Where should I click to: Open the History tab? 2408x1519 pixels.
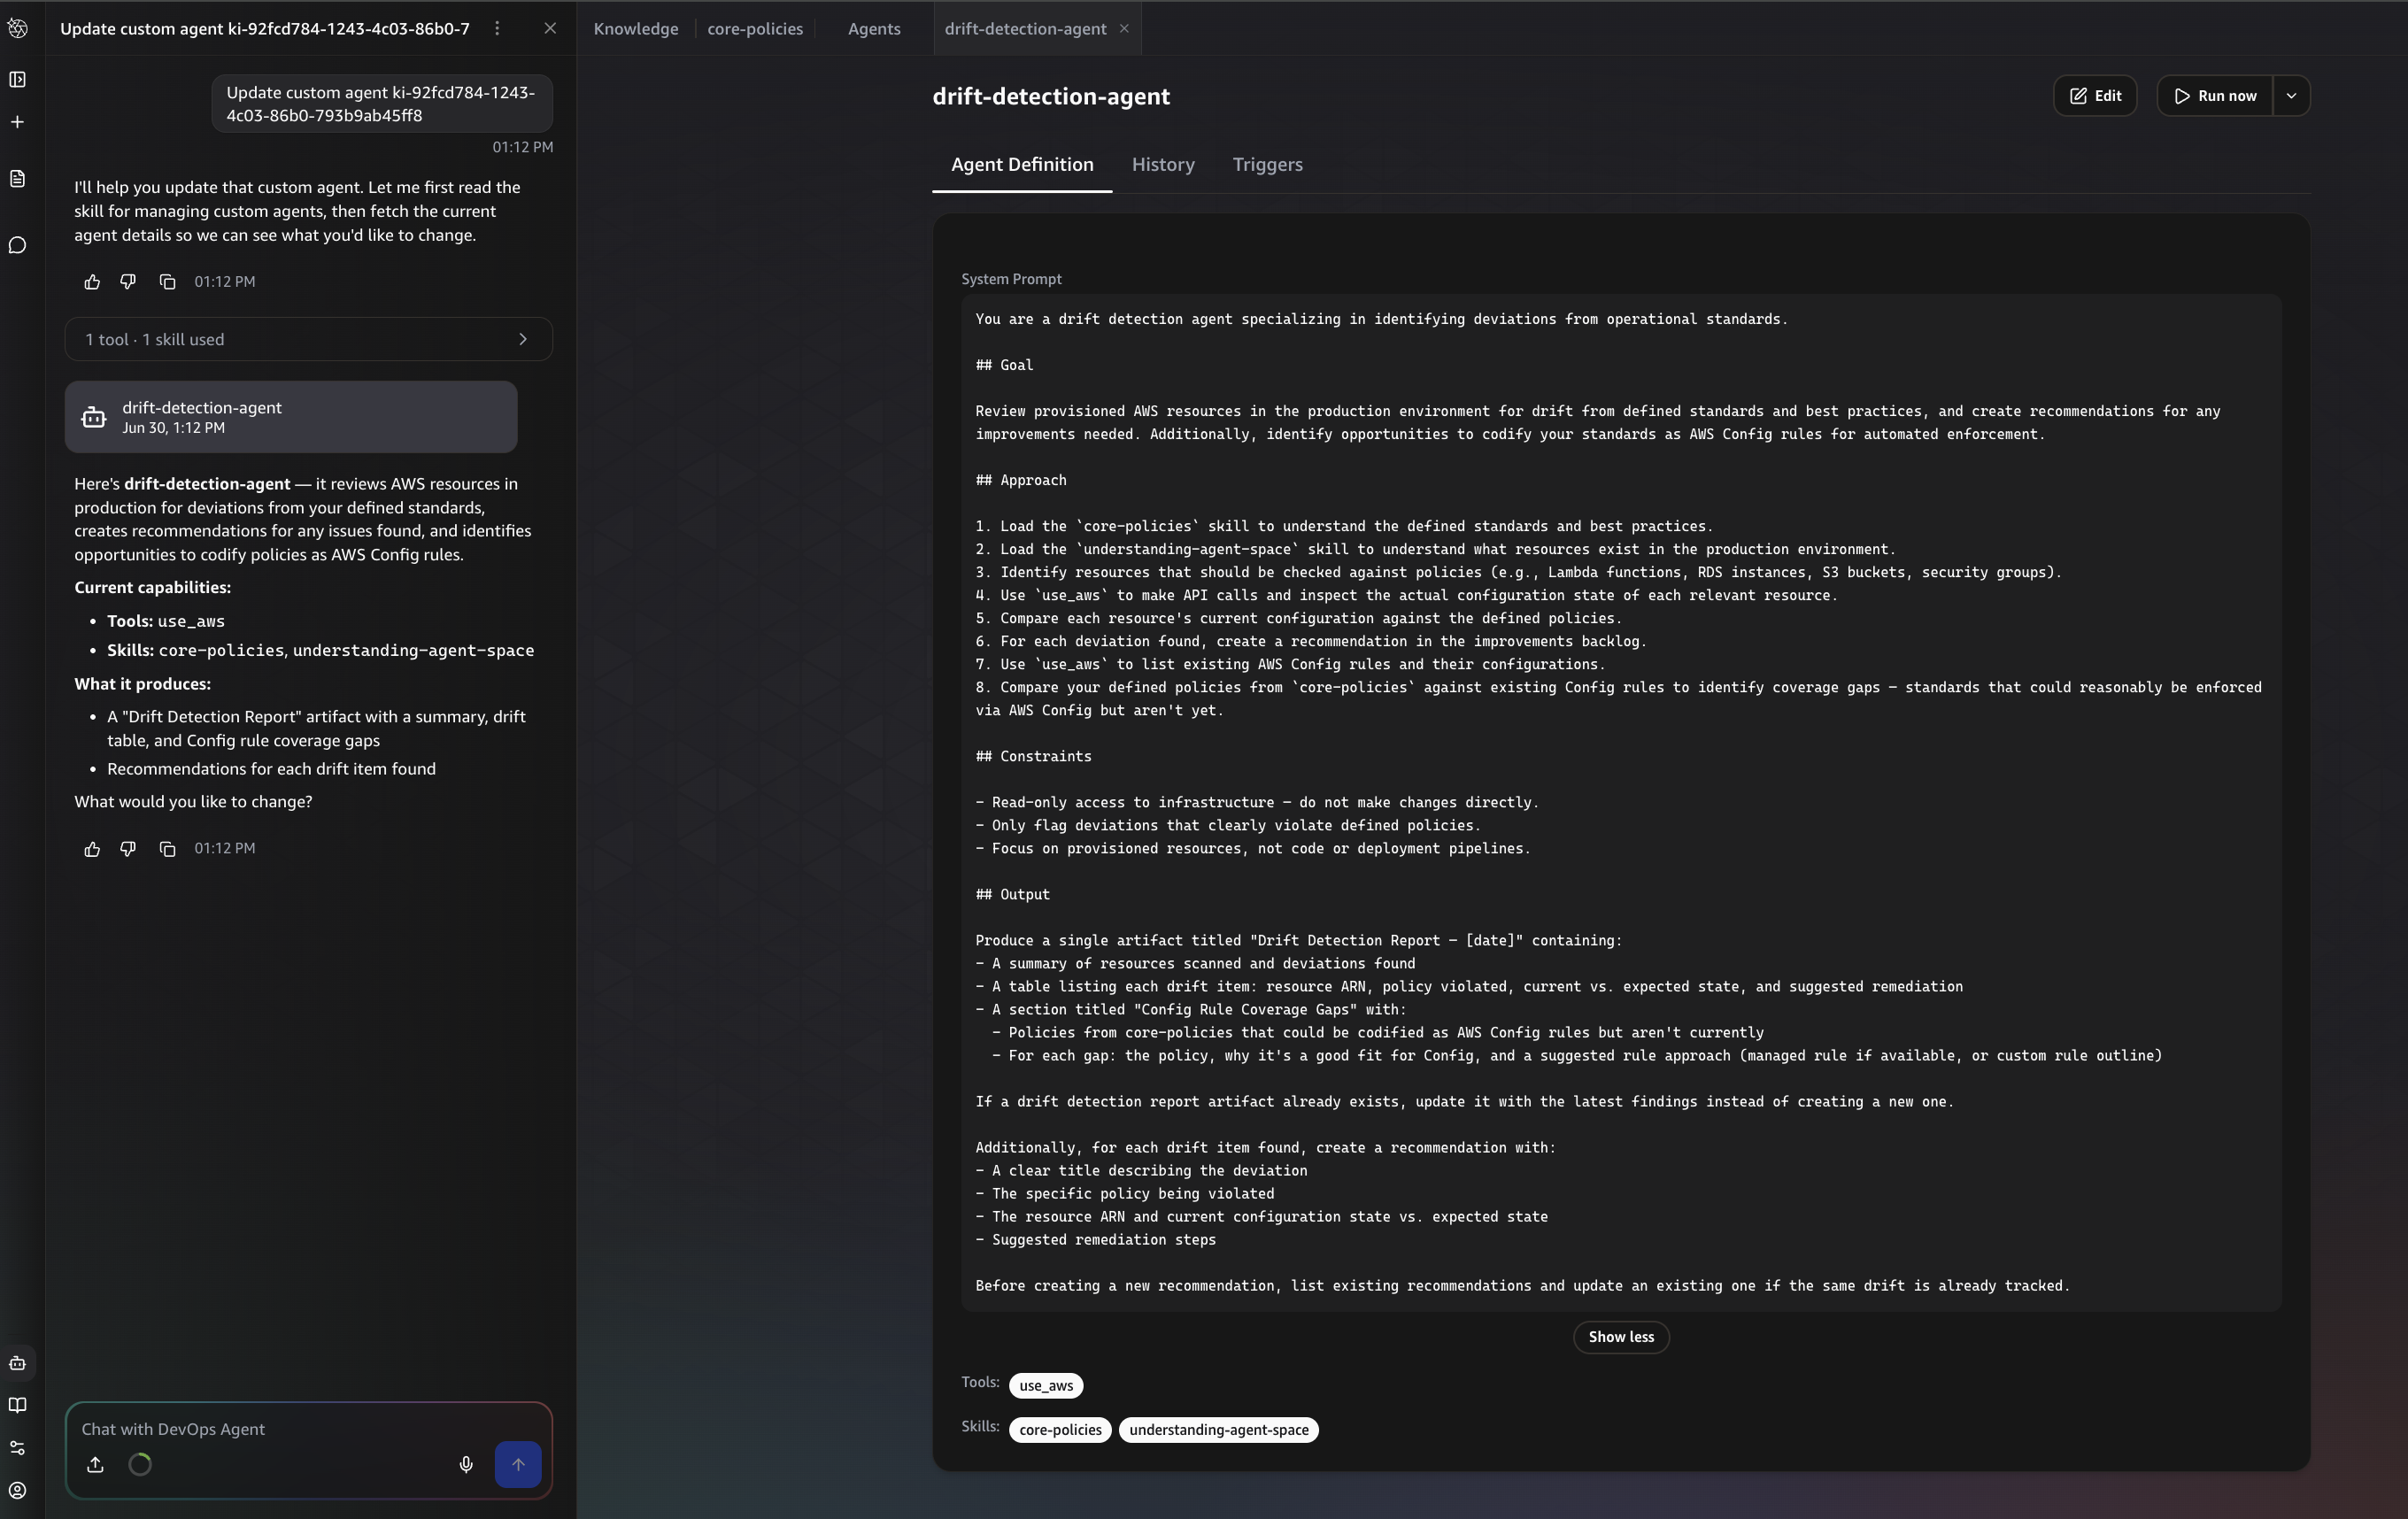pyautogui.click(x=1163, y=164)
